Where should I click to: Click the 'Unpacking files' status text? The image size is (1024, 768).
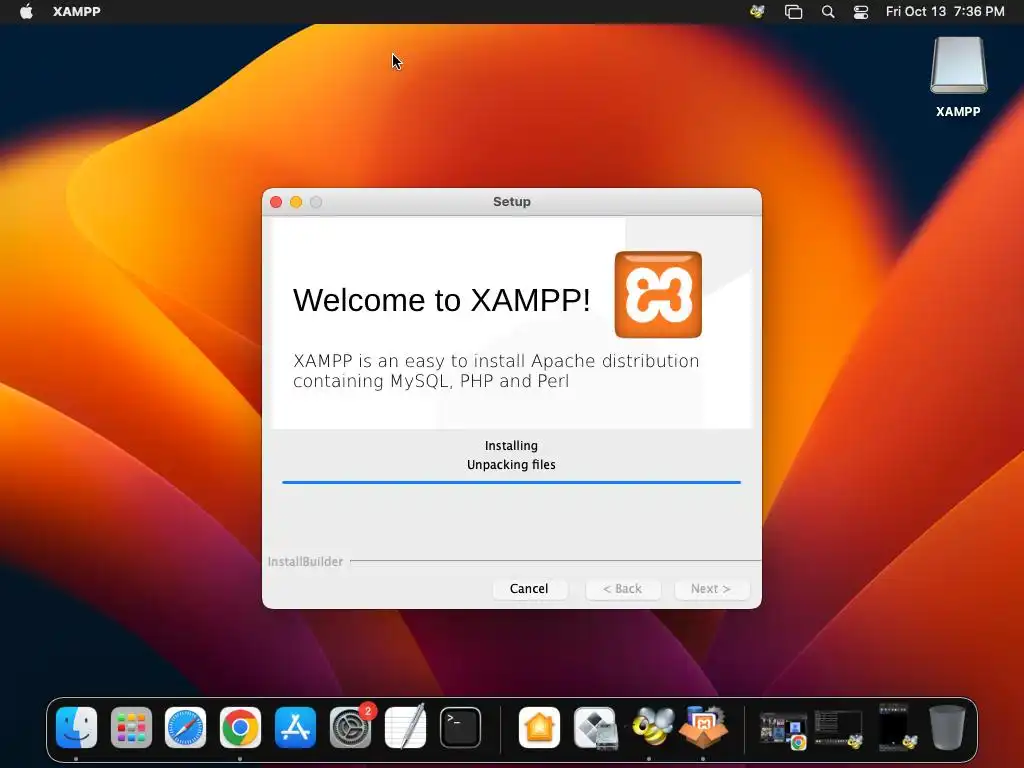coord(511,464)
